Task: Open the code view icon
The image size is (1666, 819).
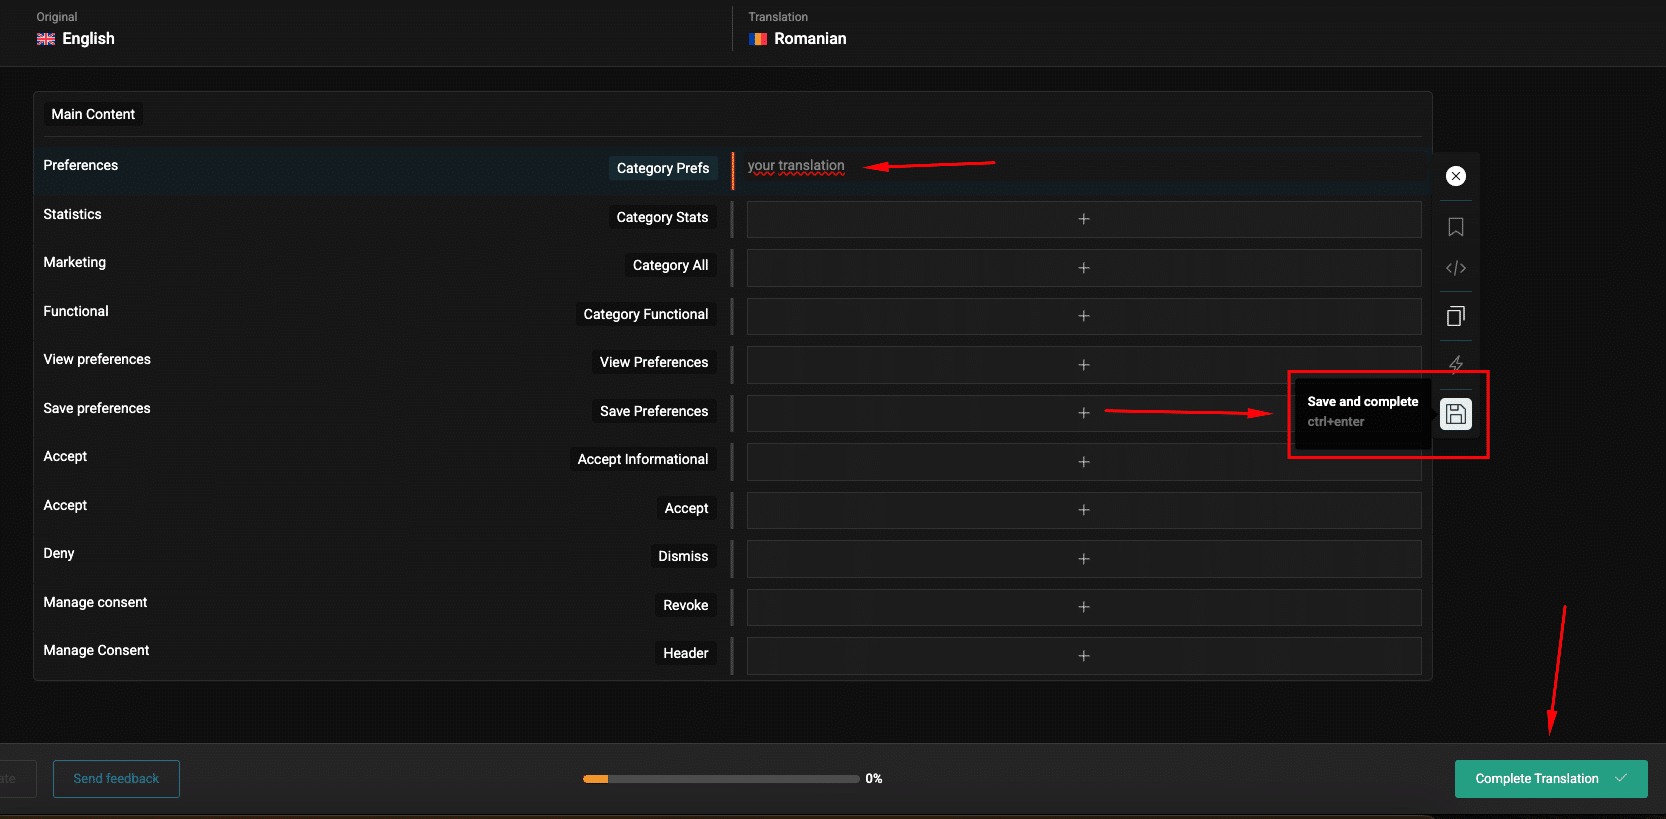Action: (x=1456, y=268)
